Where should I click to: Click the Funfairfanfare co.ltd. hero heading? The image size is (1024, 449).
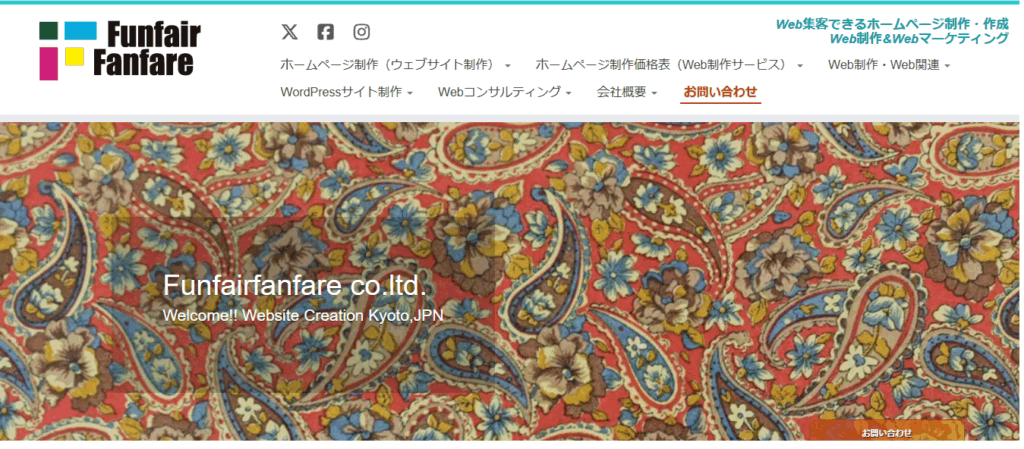point(295,285)
